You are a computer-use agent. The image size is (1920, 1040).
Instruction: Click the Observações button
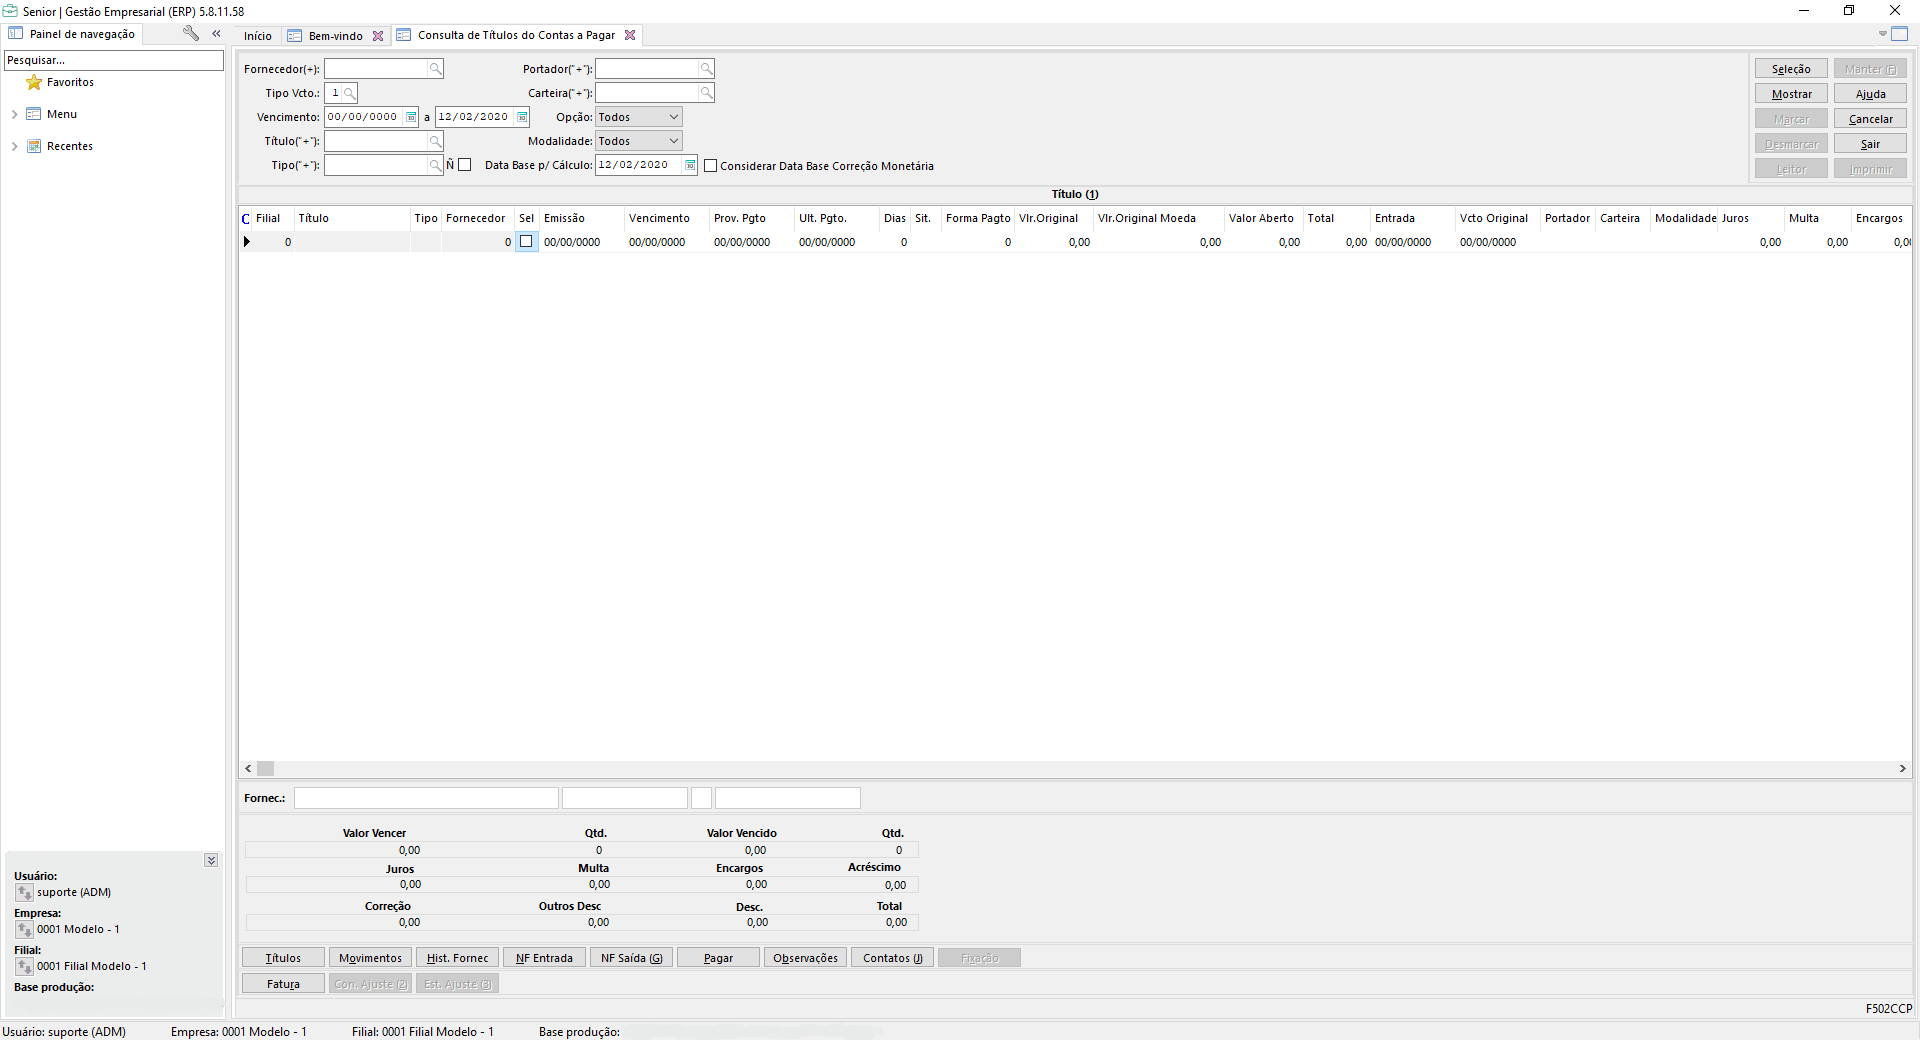point(805,958)
